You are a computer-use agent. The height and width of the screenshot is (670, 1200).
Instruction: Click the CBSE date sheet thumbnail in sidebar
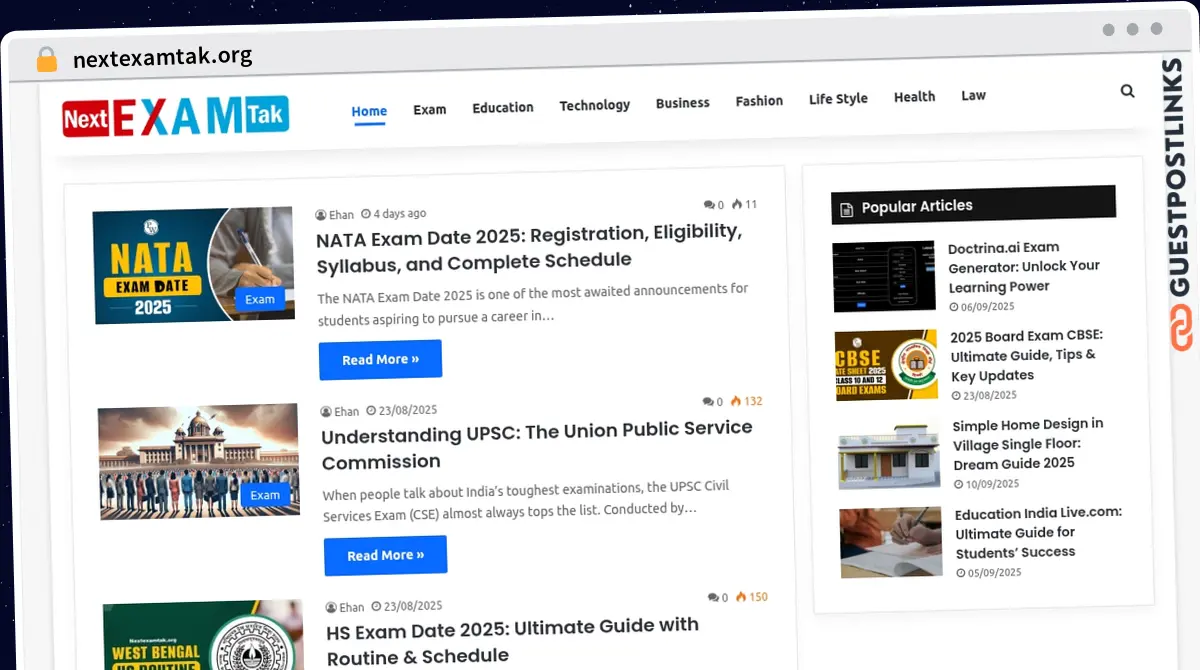click(884, 365)
